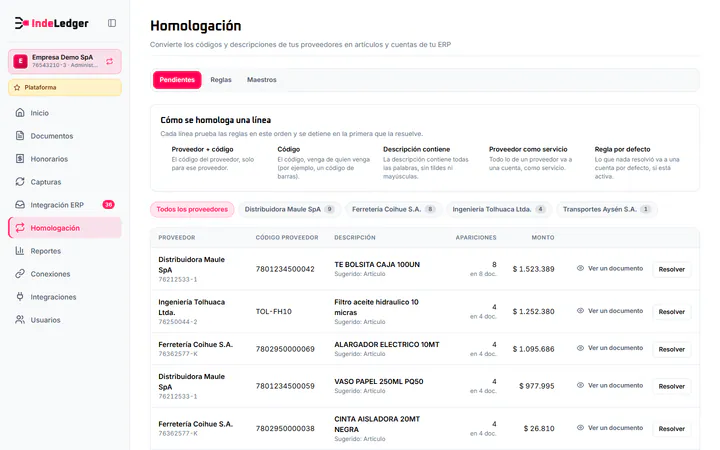Click the 36 badge on Integración ERP

pyautogui.click(x=108, y=204)
